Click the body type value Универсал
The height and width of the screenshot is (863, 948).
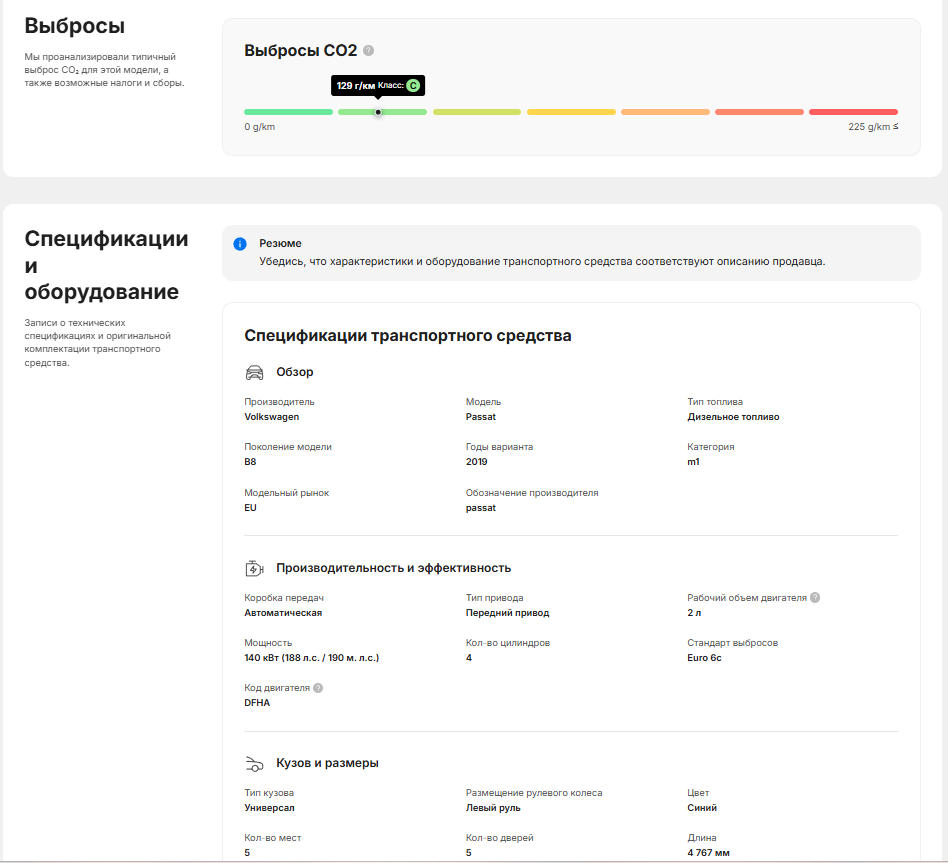click(x=269, y=807)
